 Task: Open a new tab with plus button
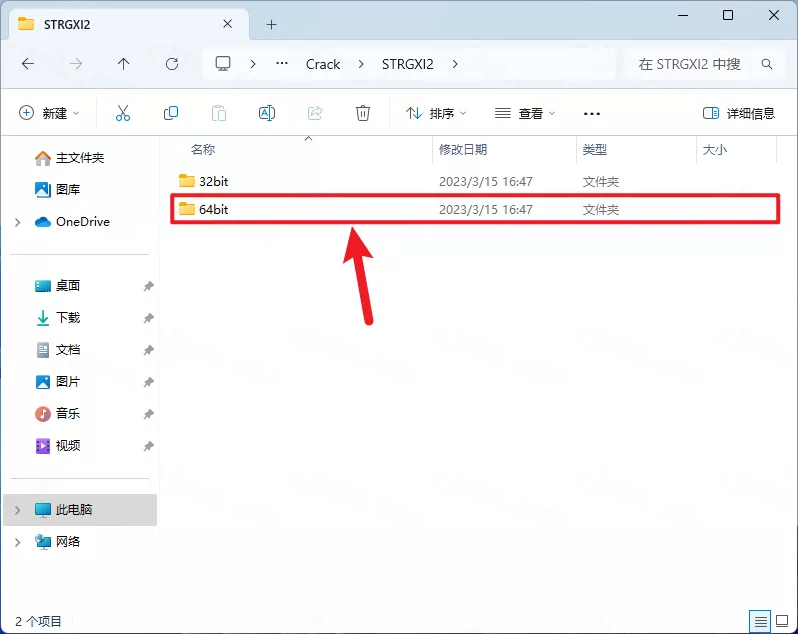(271, 24)
